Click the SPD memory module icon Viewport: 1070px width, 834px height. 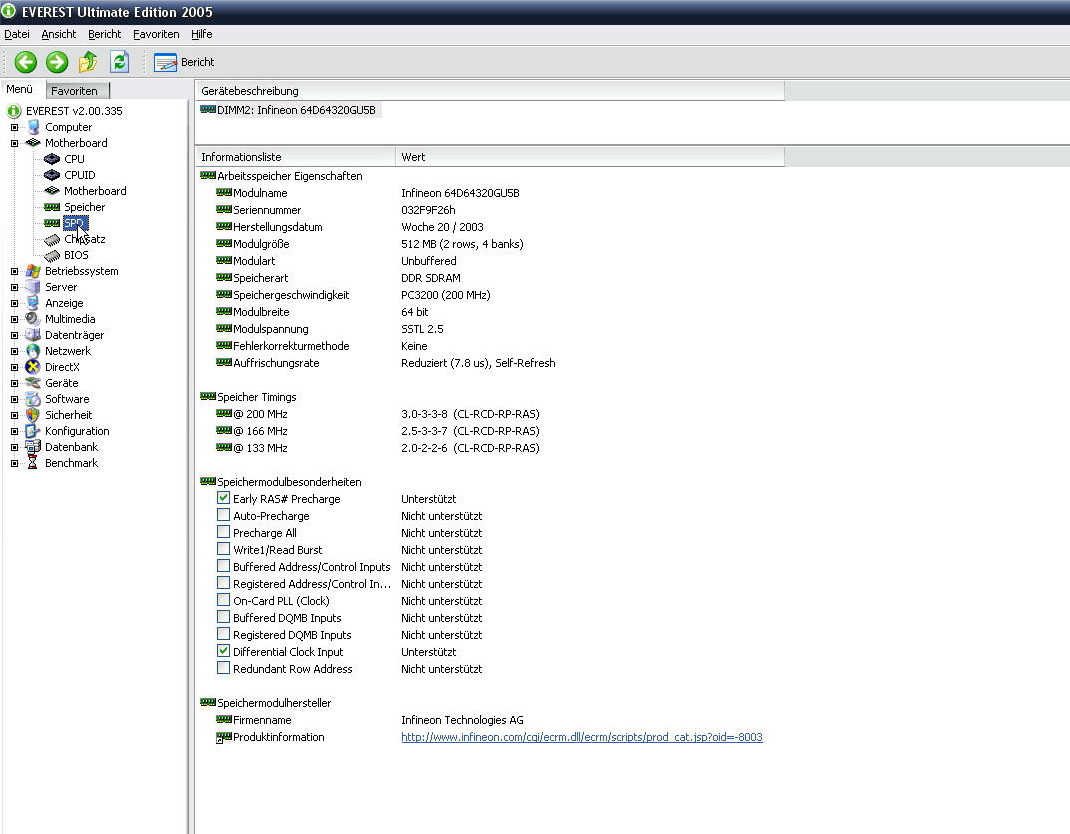pos(52,223)
